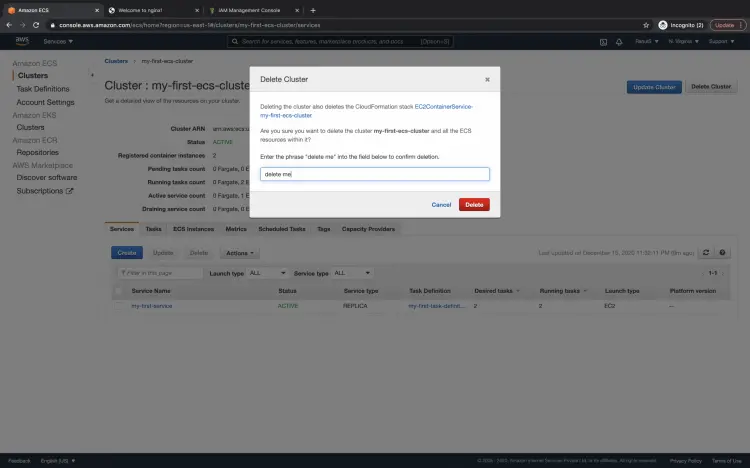Open Account Settings in the sidebar

tap(45, 102)
